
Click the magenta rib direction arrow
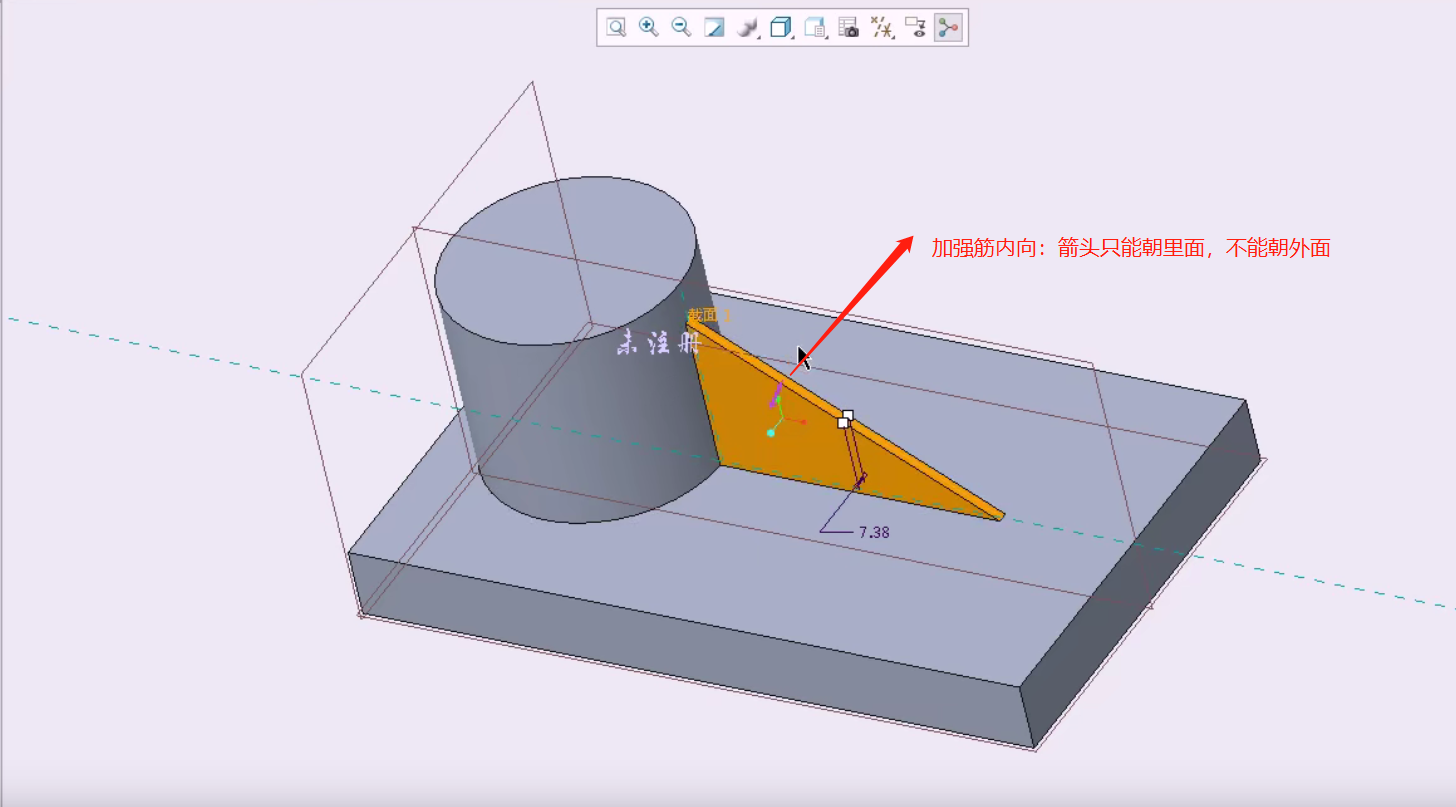775,395
